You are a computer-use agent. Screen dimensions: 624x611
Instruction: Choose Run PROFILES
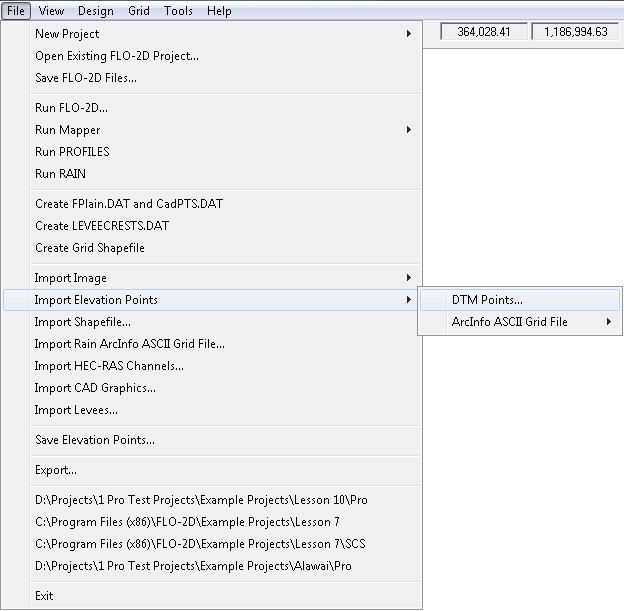[72, 152]
